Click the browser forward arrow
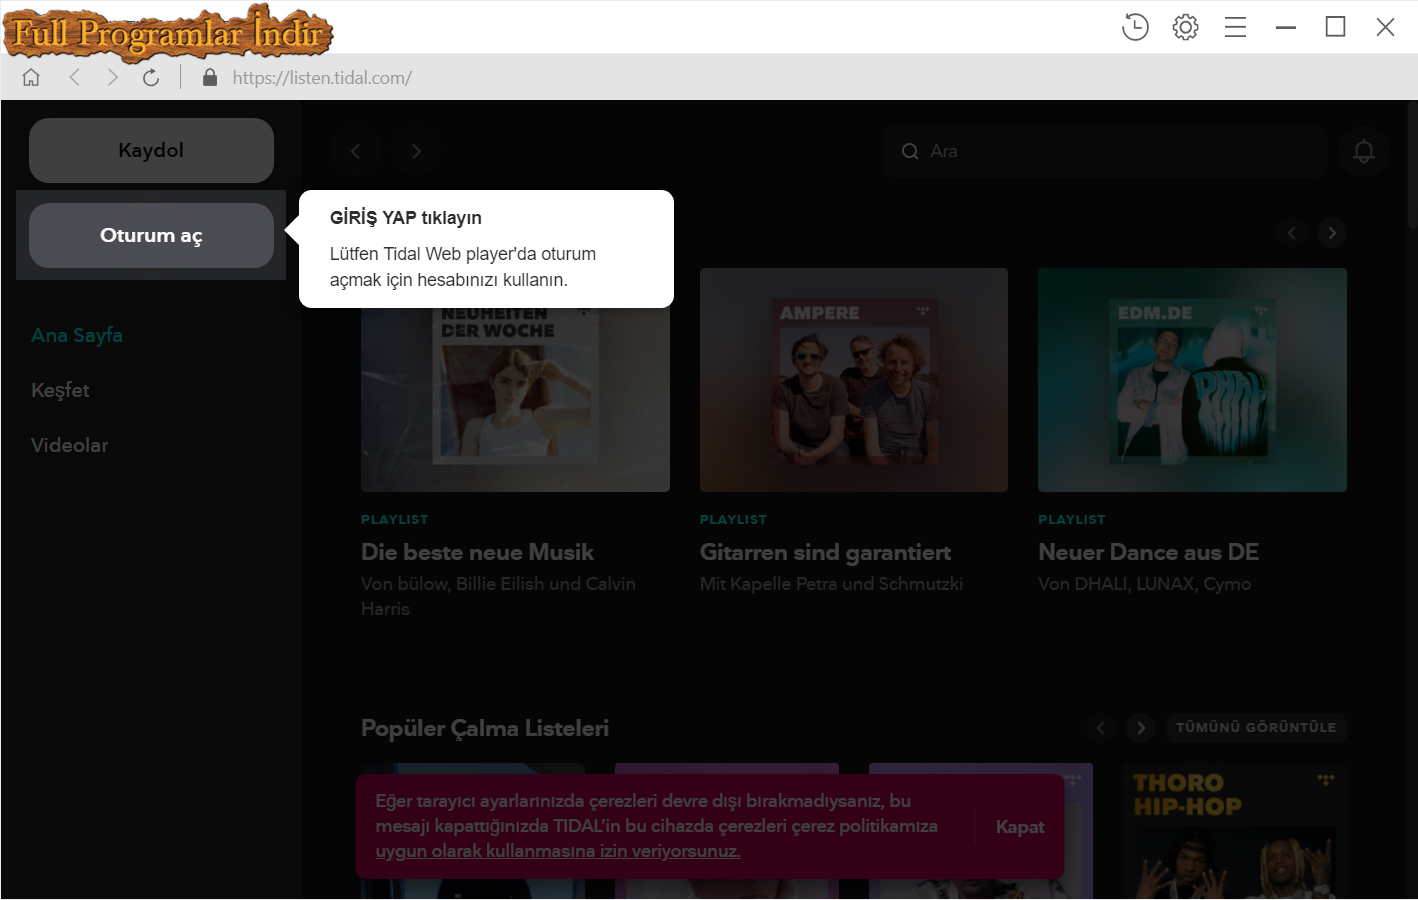 [x=112, y=76]
